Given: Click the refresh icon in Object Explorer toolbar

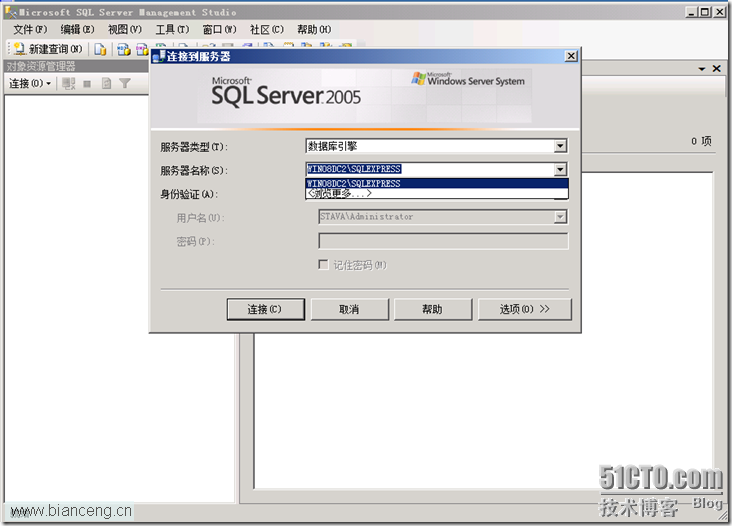Looking at the screenshot, I should (x=106, y=84).
